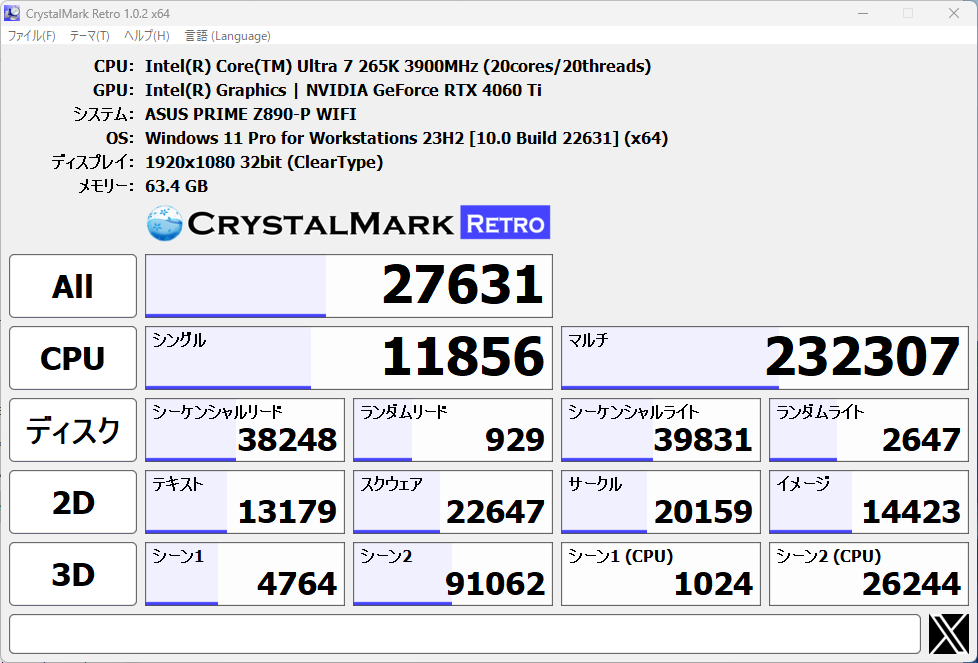The width and height of the screenshot is (978, 663).
Task: Open the 言語 (Language) menu
Action: pos(228,36)
